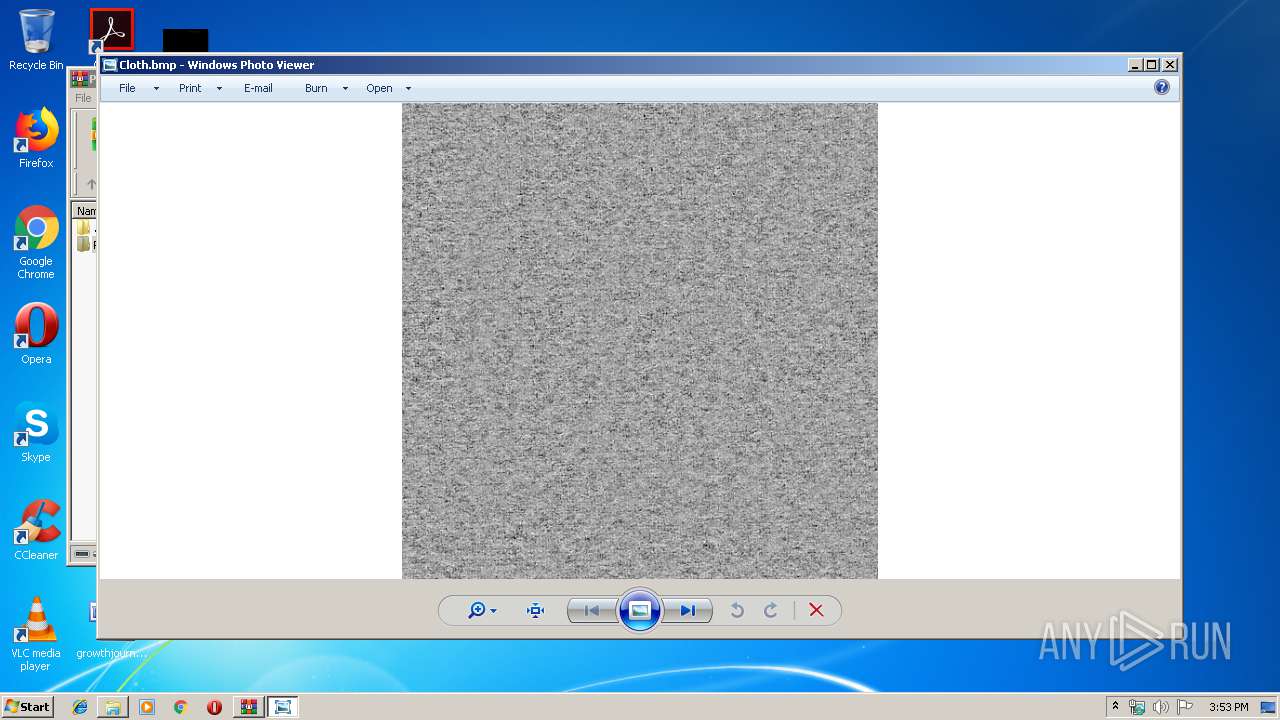Open the zoom magnifier control
Viewport: 1280px width, 720px height.
477,610
